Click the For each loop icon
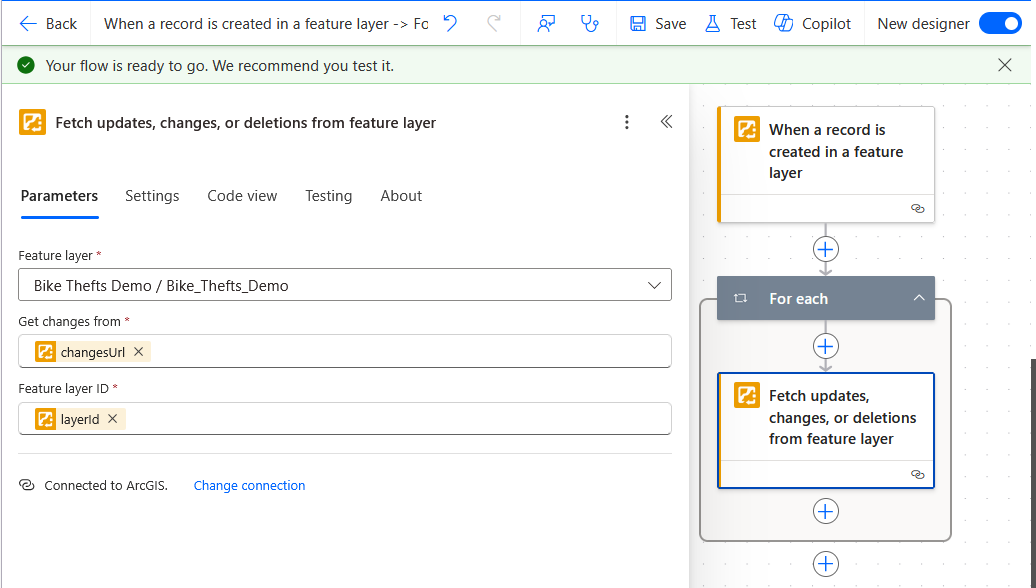This screenshot has height=588, width=1036. tap(741, 299)
